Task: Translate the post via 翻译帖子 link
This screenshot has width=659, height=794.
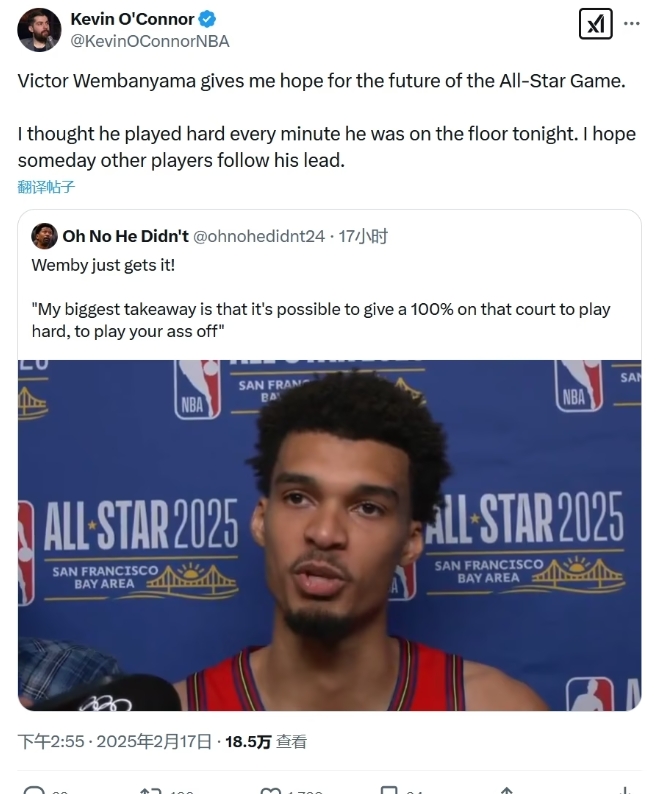Action: point(46,187)
